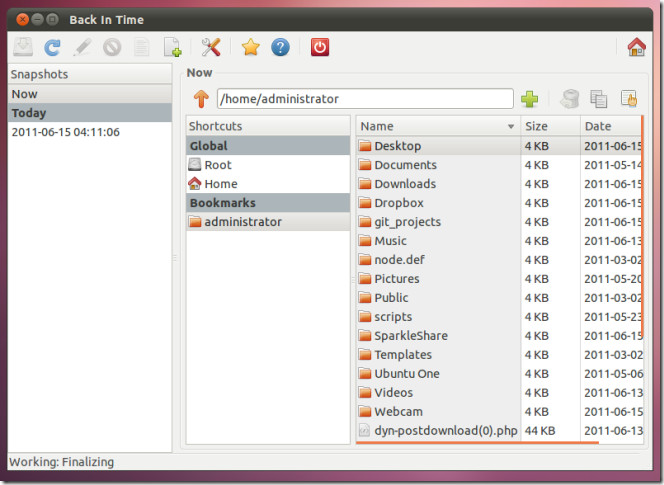Click the blue refresh snapshots icon
Viewport: 664px width, 485px height.
53,47
